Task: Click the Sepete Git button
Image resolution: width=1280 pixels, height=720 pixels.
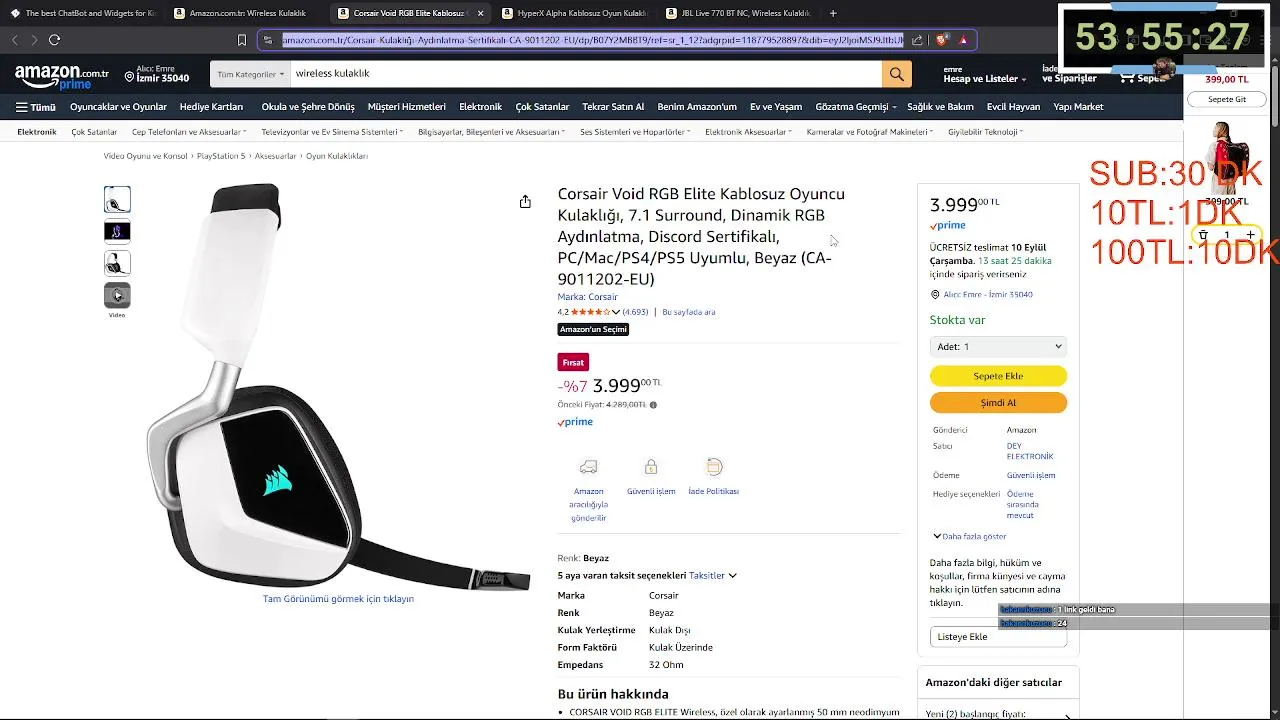Action: click(x=1226, y=100)
